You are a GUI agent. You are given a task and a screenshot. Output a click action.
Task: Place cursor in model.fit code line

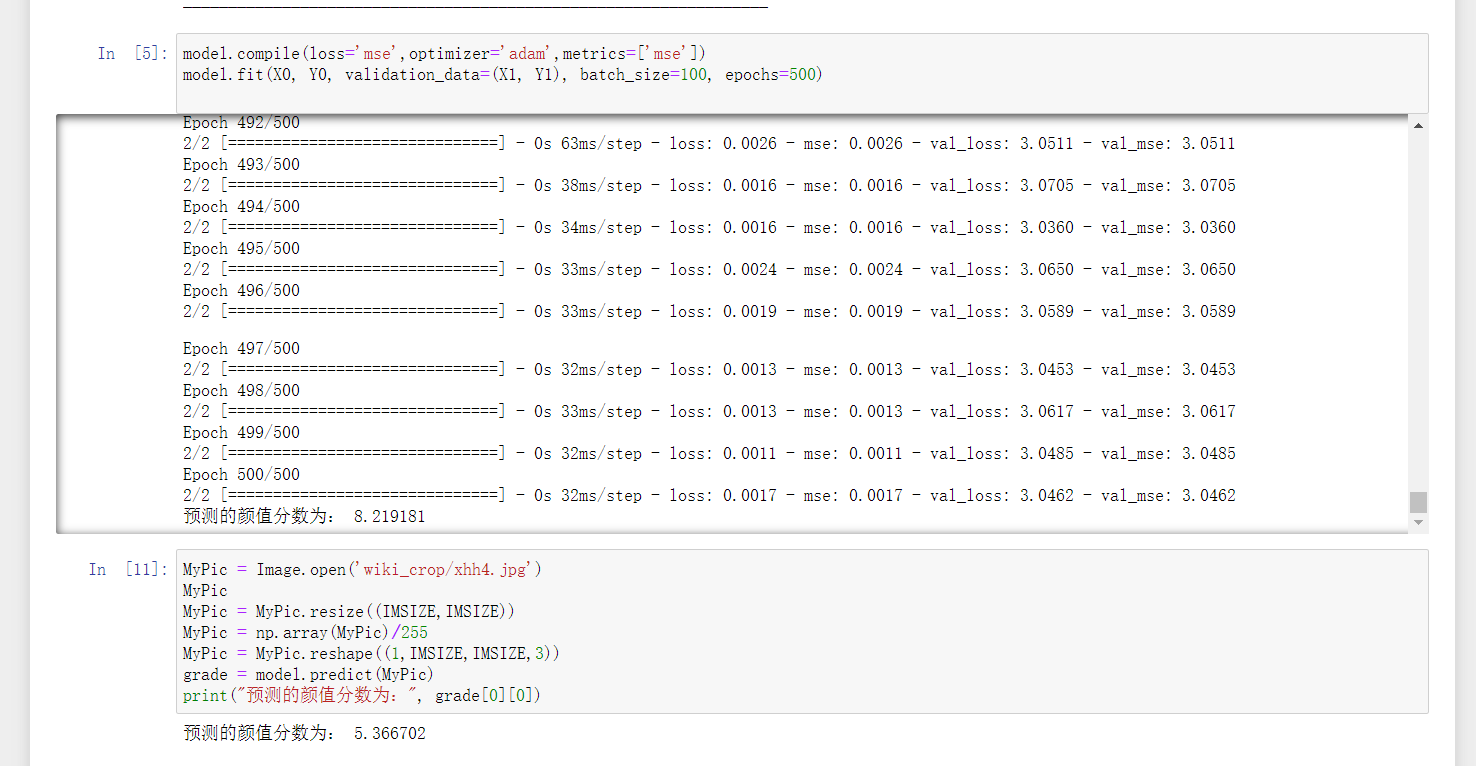coord(502,75)
